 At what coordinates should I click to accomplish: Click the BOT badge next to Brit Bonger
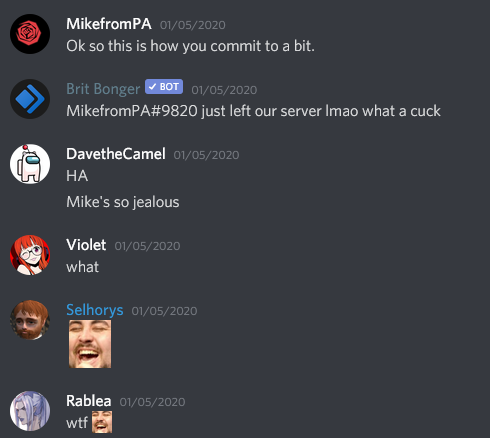coord(164,87)
